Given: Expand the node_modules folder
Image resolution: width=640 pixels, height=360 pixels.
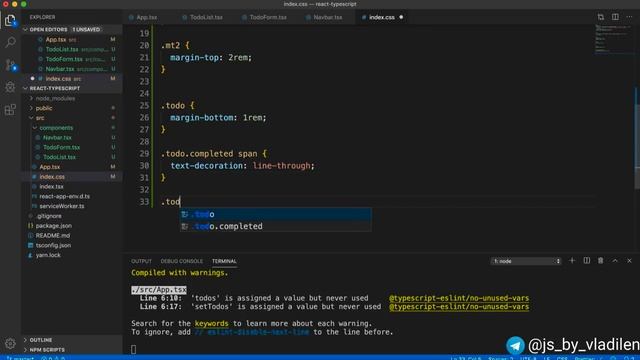Looking at the screenshot, I should pyautogui.click(x=71, y=98).
